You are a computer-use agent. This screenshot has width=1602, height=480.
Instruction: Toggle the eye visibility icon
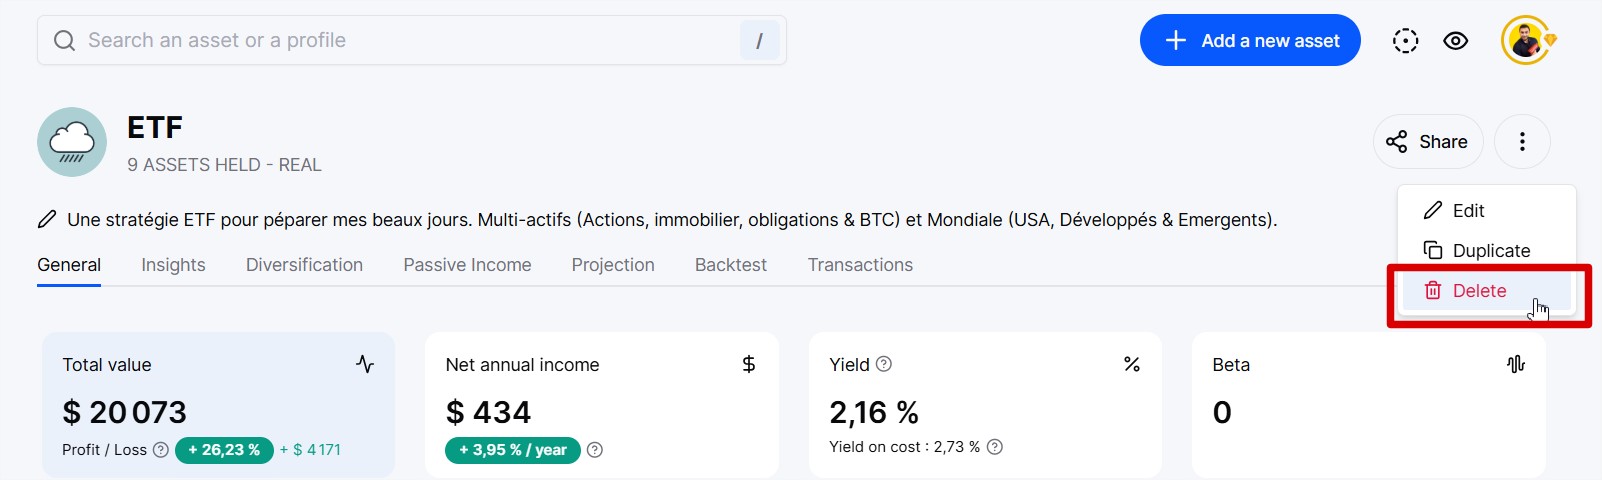(x=1456, y=41)
